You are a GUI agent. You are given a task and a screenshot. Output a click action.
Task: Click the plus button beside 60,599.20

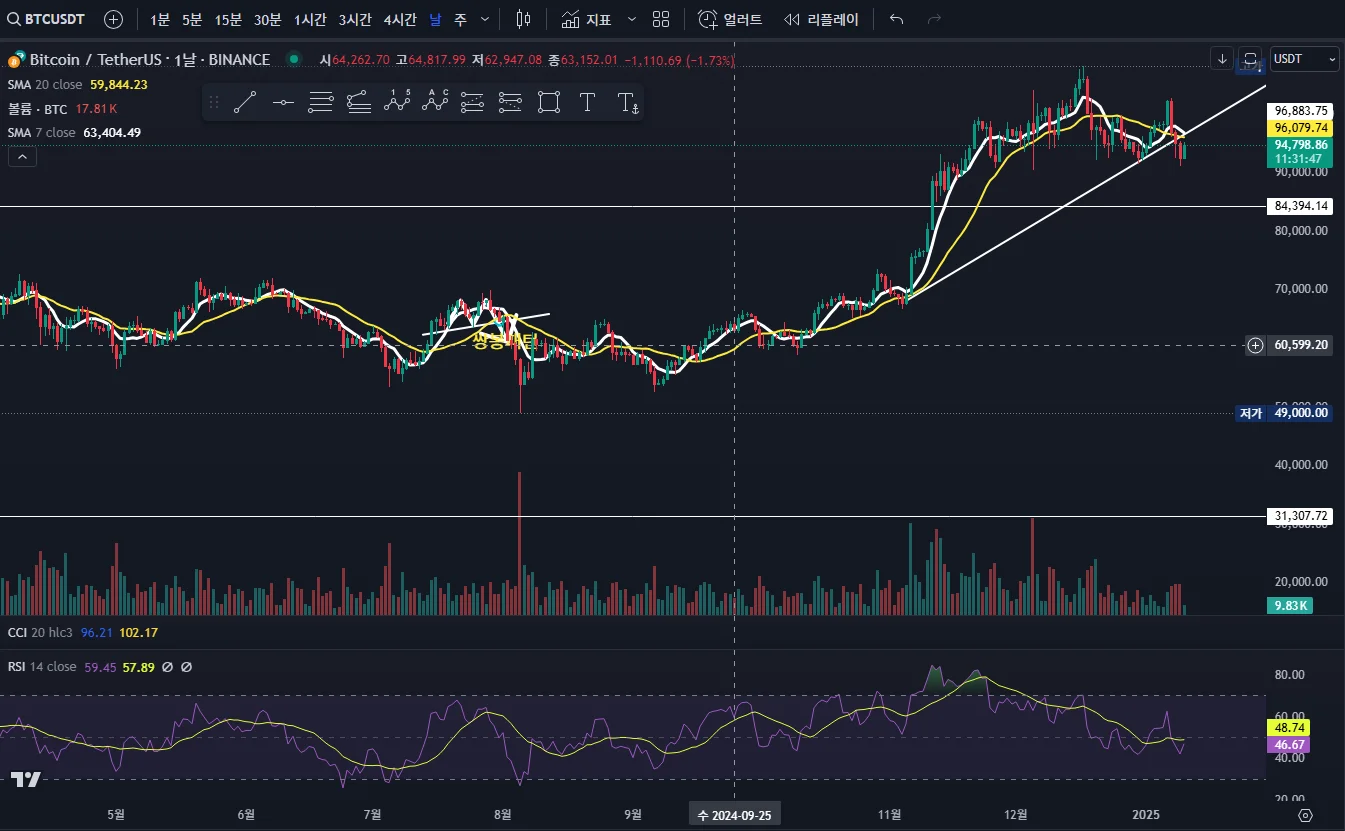point(1255,346)
